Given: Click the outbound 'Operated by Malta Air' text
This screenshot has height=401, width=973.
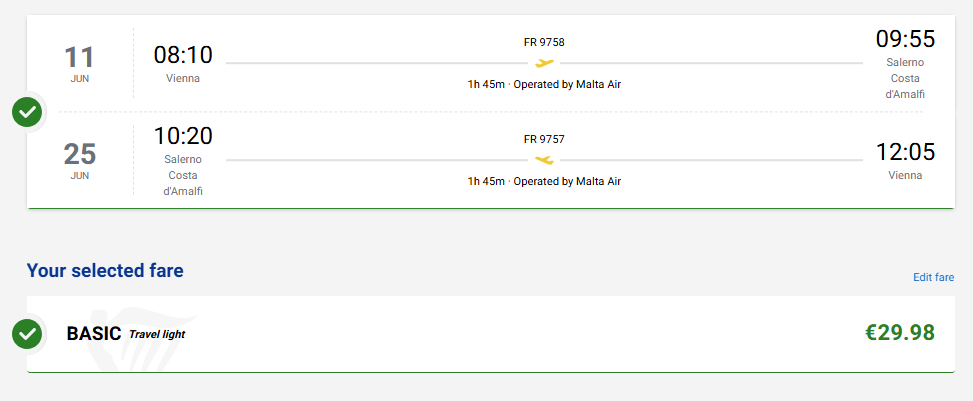Looking at the screenshot, I should (567, 84).
